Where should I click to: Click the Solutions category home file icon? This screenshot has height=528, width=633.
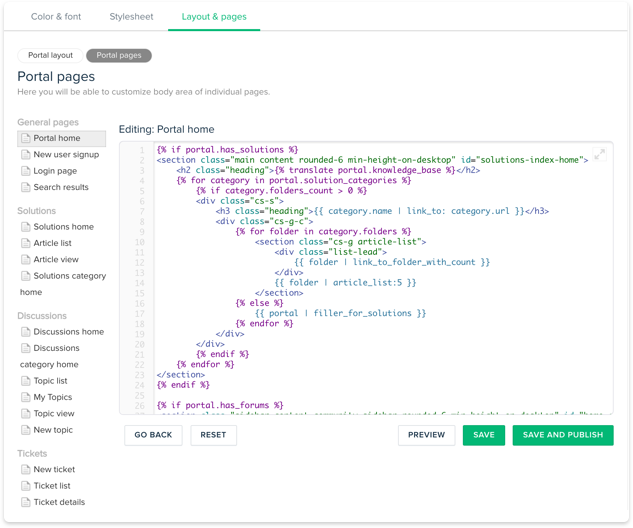tap(26, 276)
